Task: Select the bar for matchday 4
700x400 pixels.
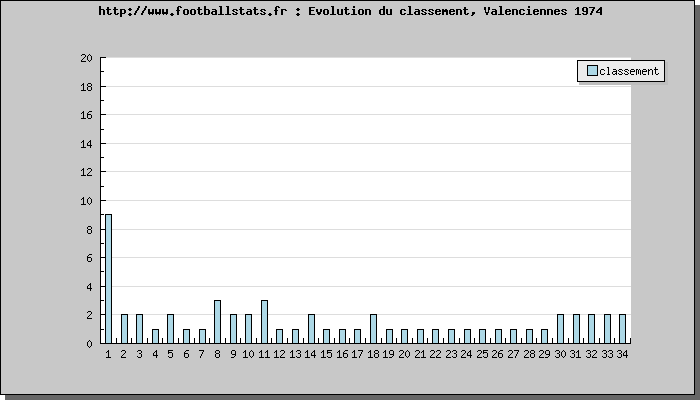Action: point(155,336)
